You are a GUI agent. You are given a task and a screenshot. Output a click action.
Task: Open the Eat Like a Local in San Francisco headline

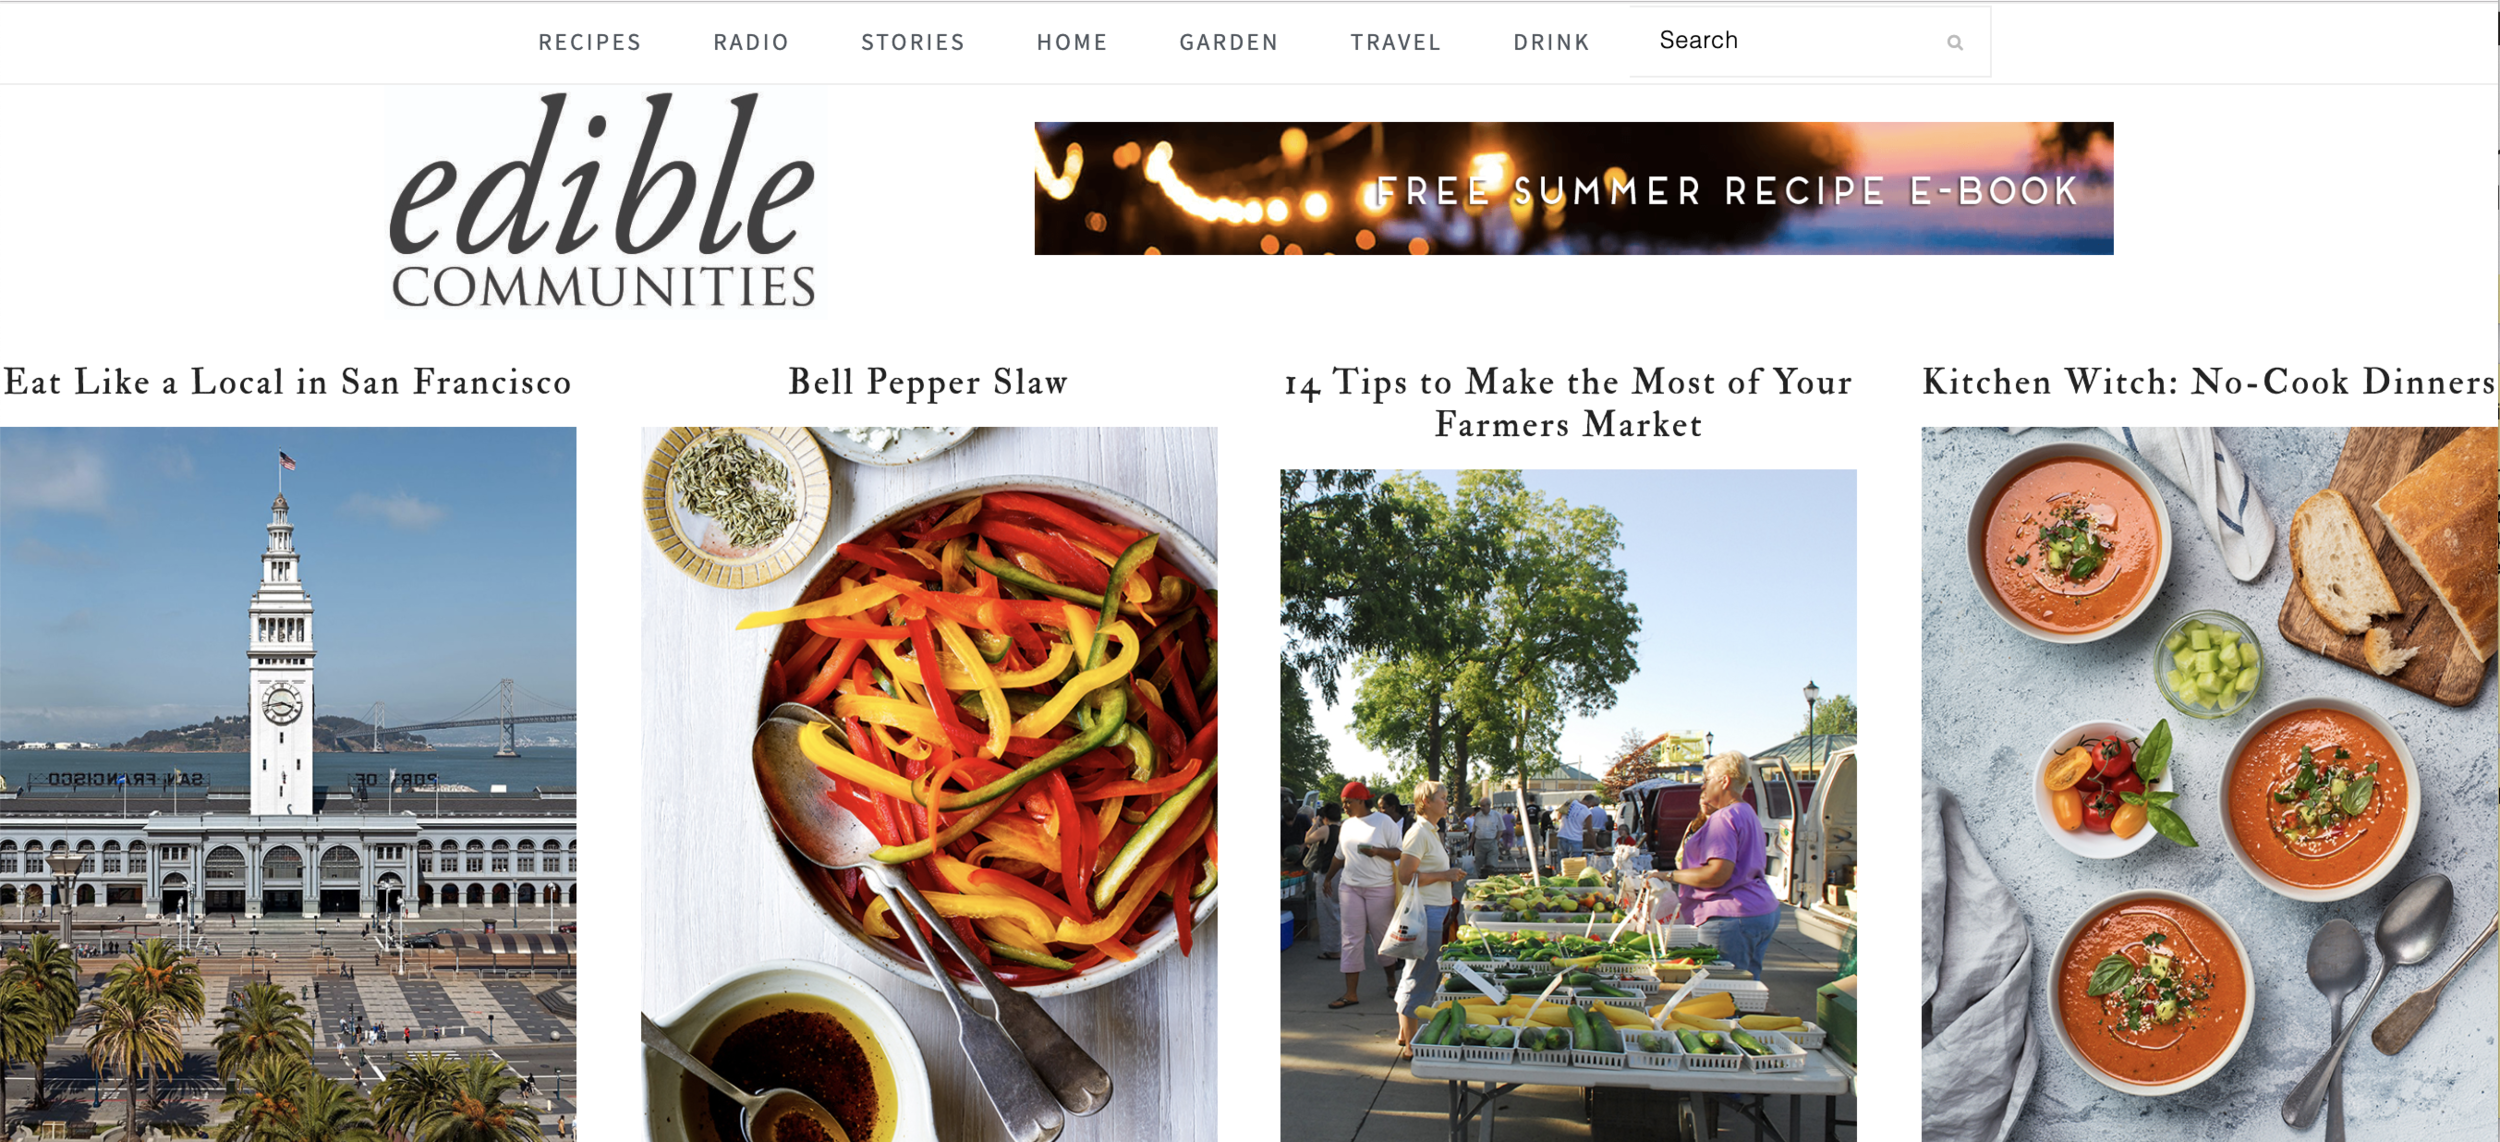click(287, 382)
